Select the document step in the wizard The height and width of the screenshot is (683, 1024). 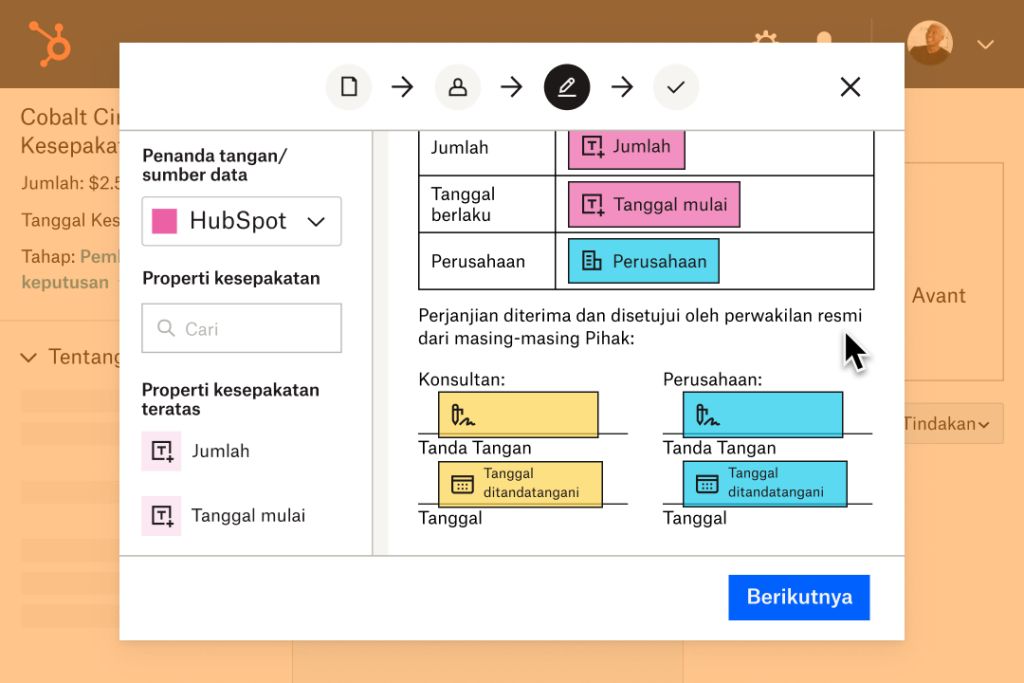348,87
